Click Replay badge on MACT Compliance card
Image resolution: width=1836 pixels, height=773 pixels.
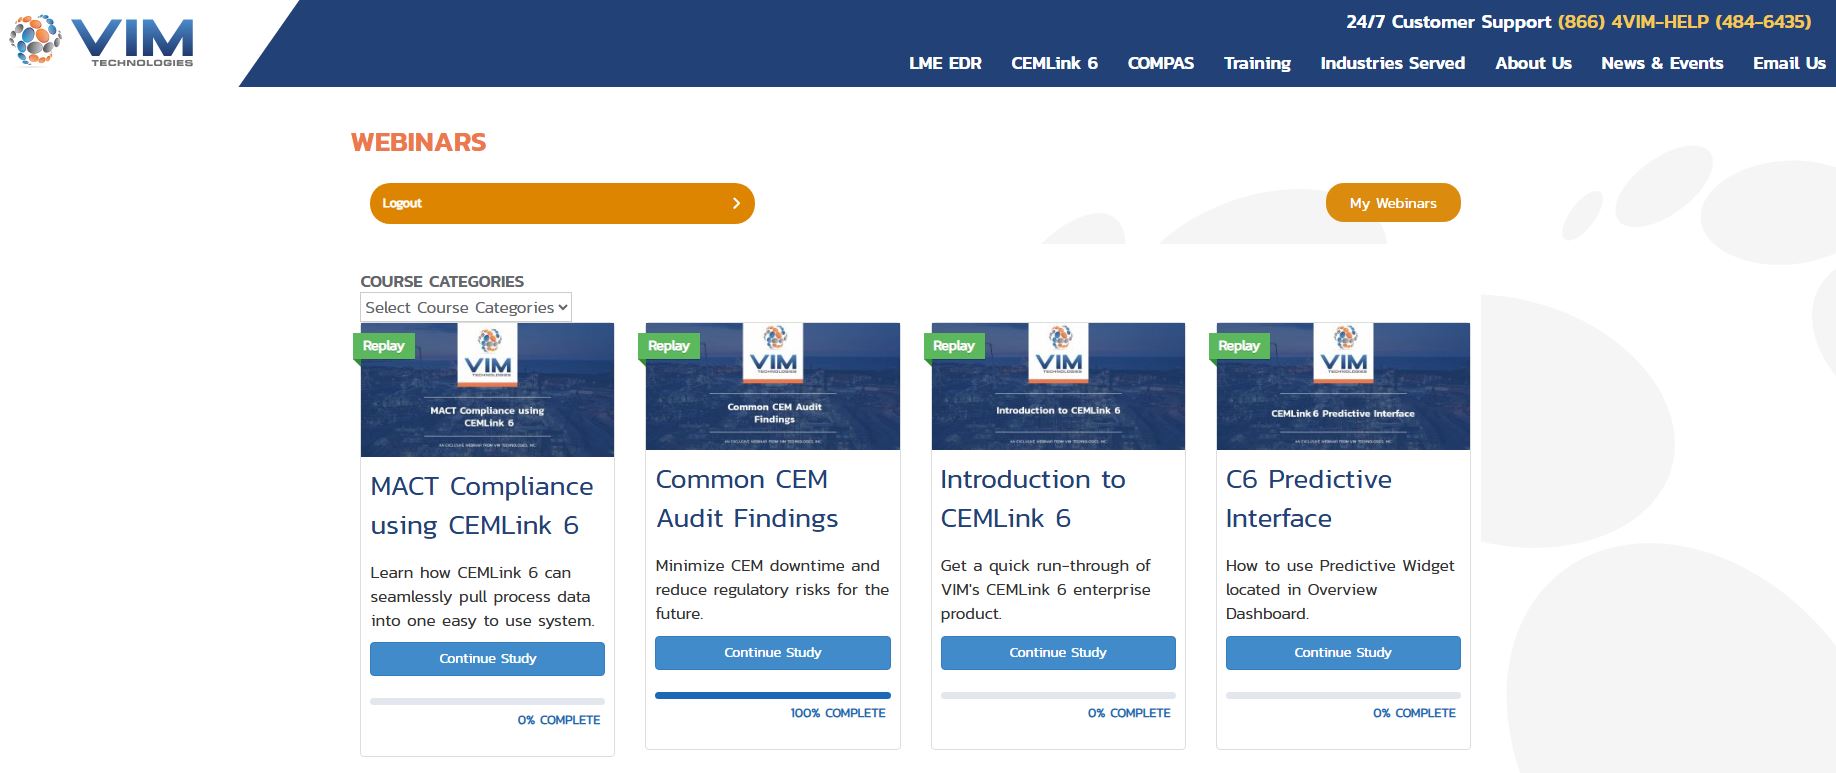pyautogui.click(x=383, y=346)
